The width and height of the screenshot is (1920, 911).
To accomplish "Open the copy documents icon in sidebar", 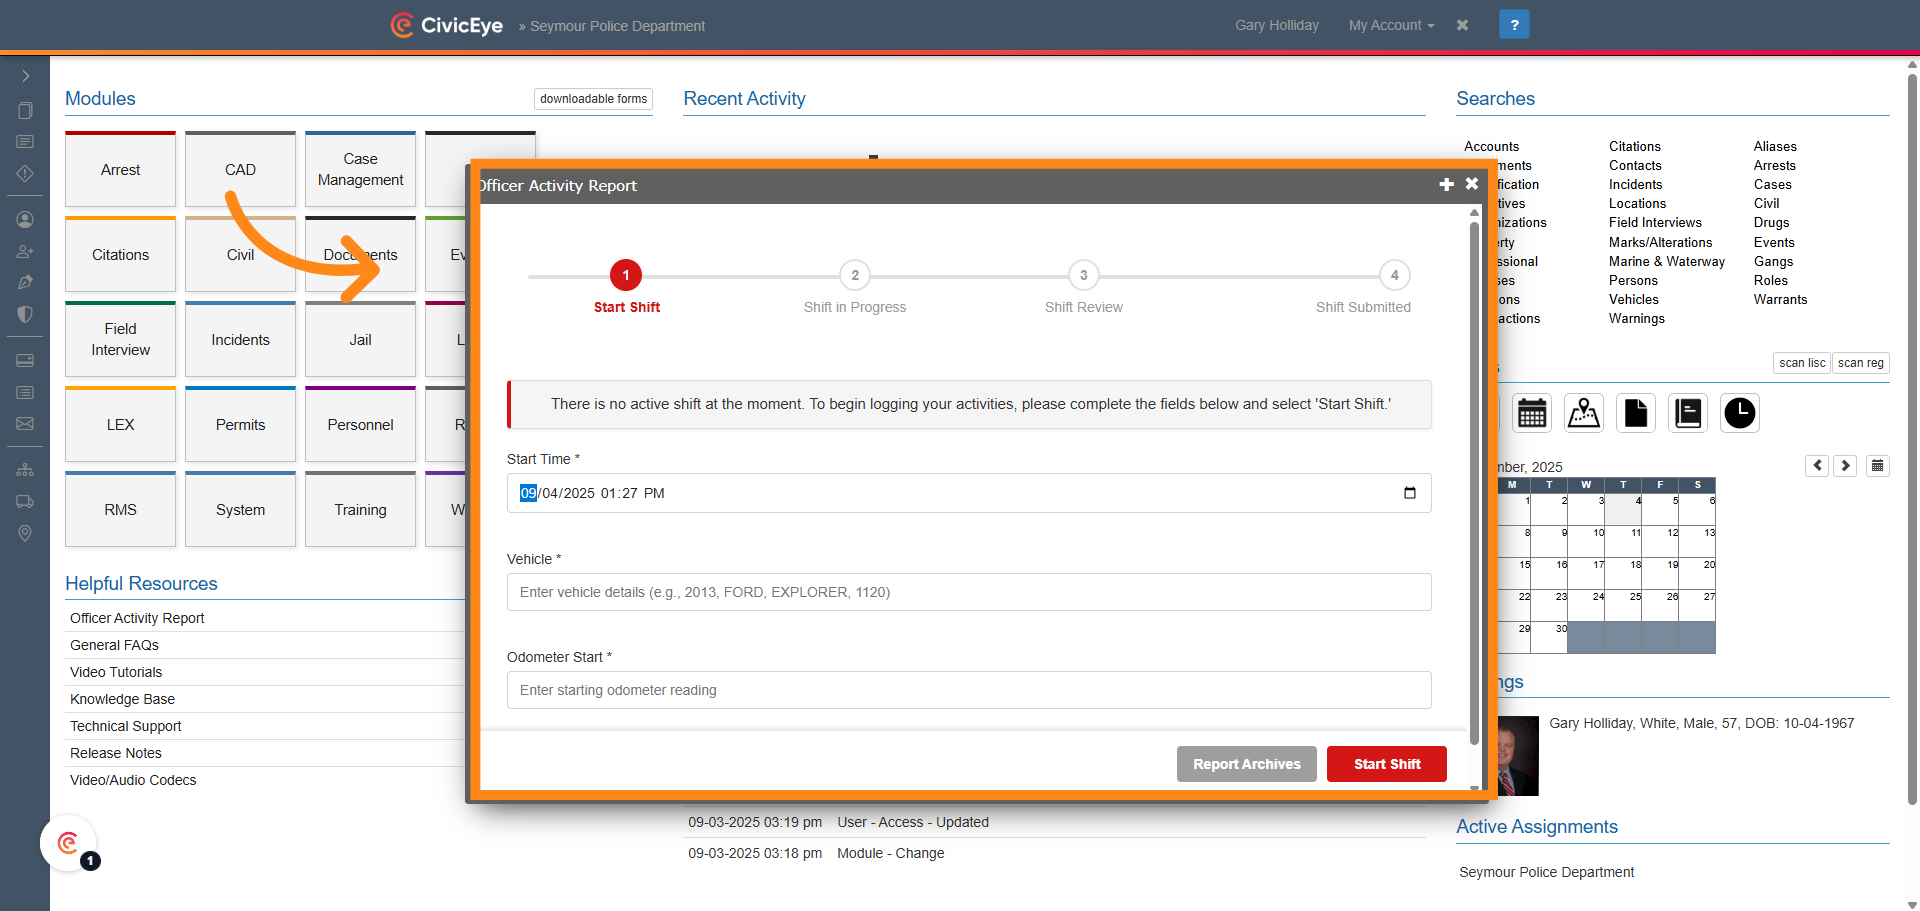I will tap(25, 110).
